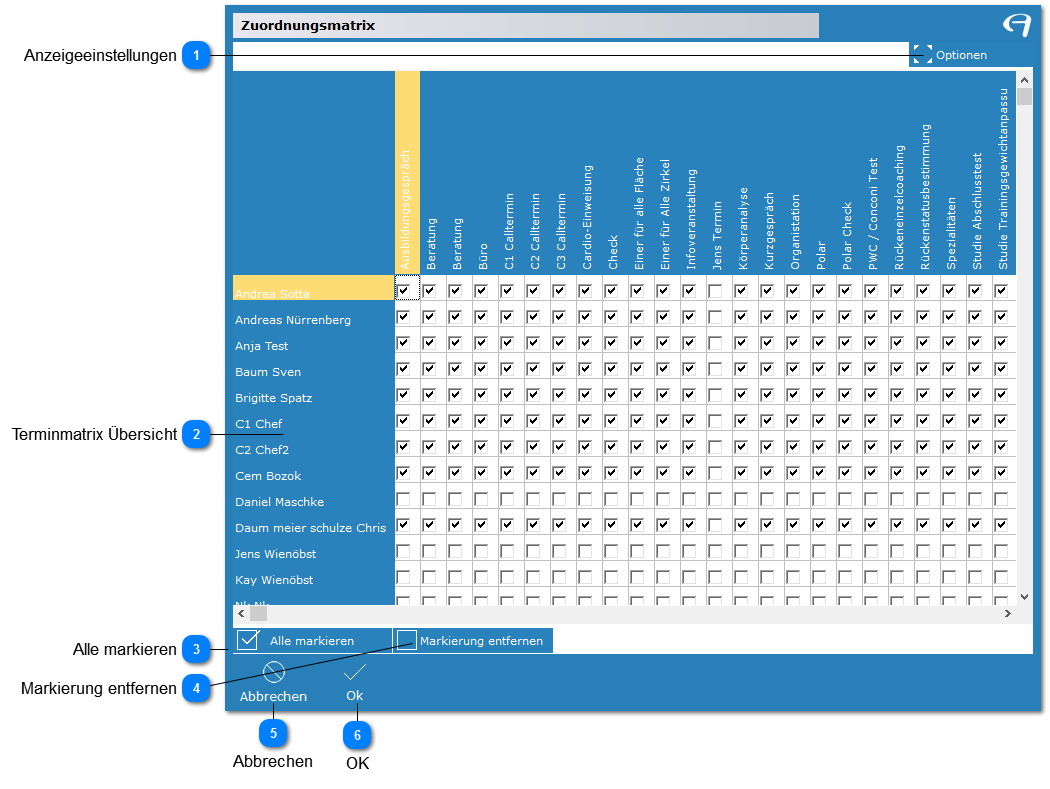Click the Ok button label
The height and width of the screenshot is (789, 1050).
354,696
